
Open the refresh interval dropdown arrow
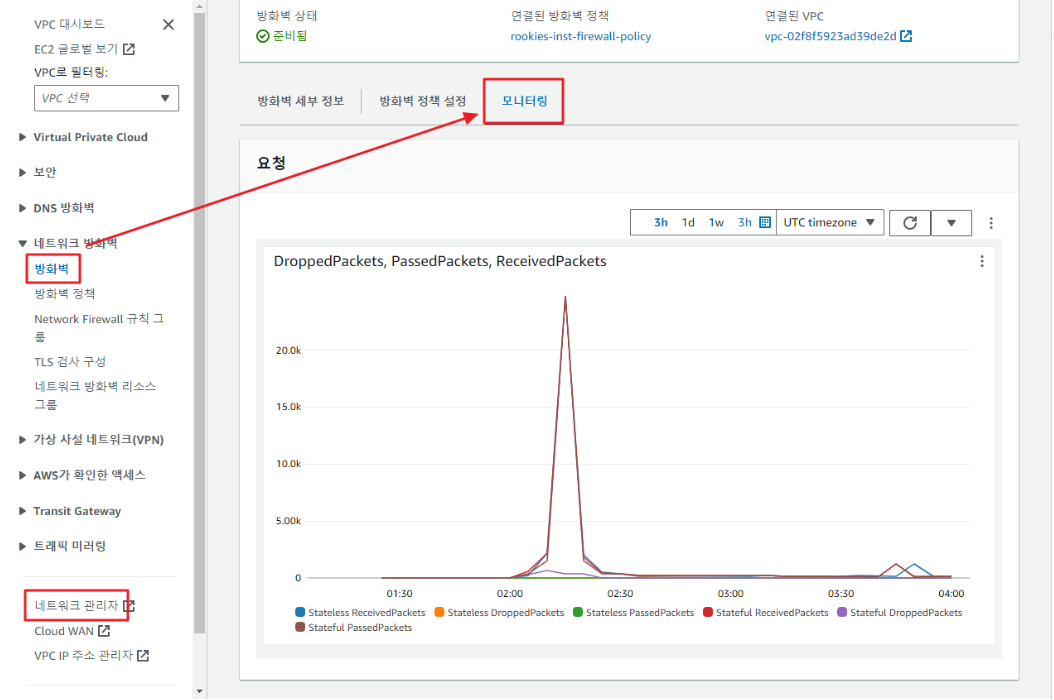click(951, 223)
